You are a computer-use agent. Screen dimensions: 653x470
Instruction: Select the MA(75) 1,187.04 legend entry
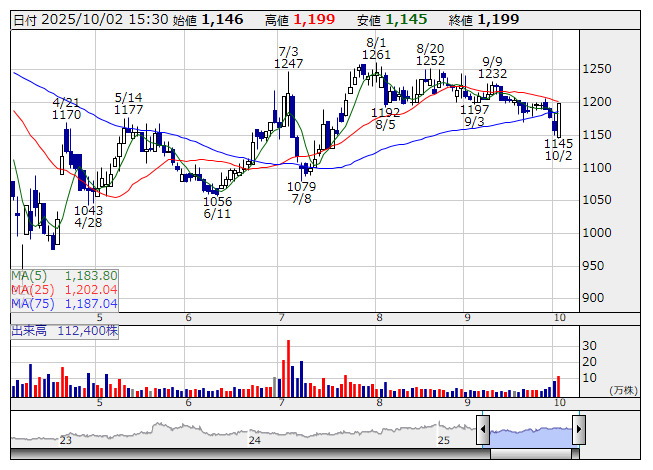[x=65, y=304]
